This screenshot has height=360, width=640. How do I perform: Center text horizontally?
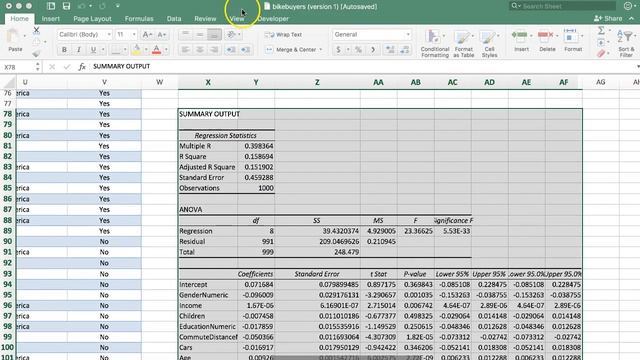coord(200,50)
